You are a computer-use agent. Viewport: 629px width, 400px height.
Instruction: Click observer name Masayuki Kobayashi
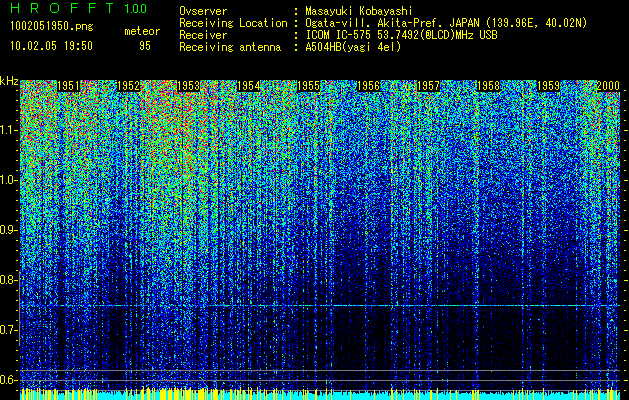coord(359,11)
